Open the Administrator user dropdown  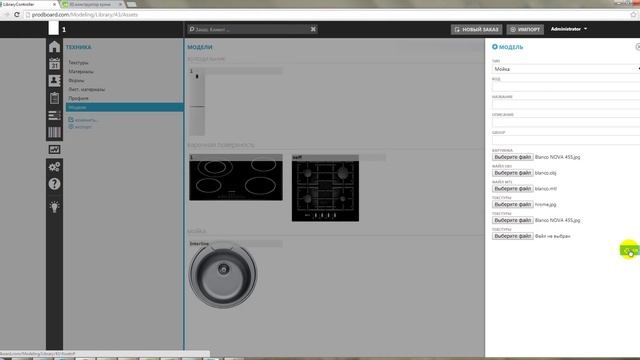click(x=569, y=29)
